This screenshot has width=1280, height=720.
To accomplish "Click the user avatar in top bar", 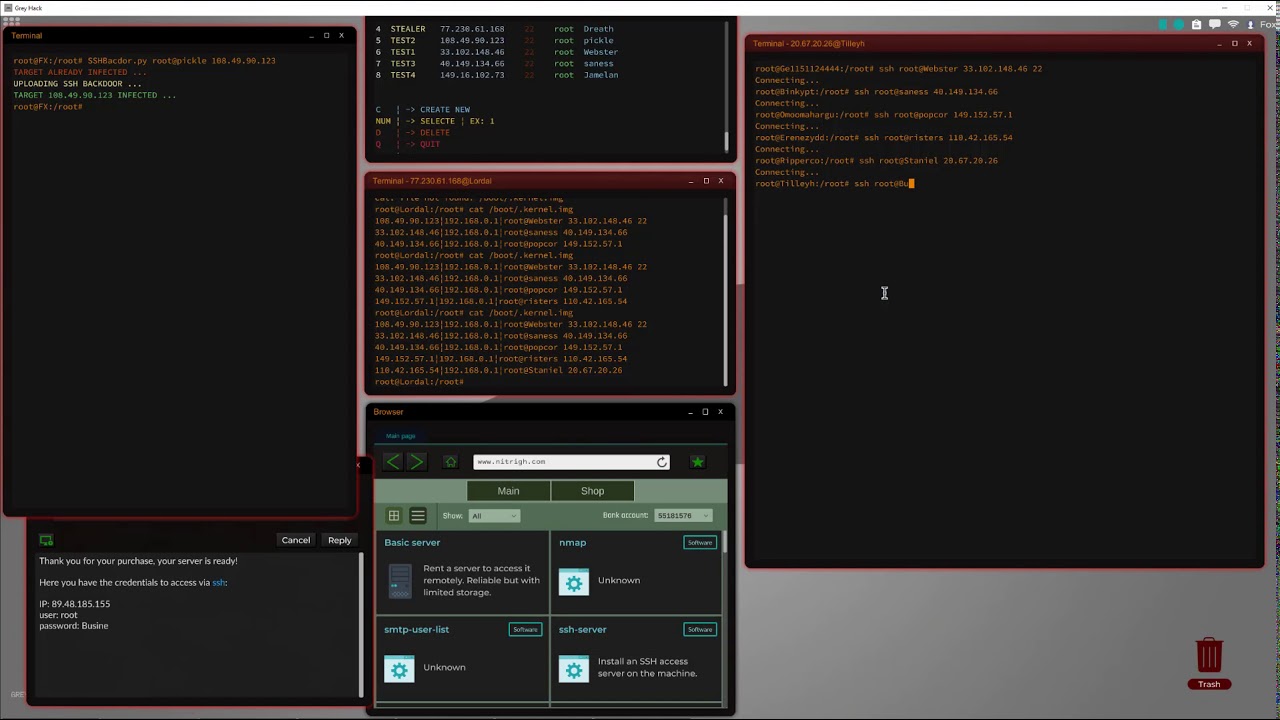I will (x=1250, y=24).
